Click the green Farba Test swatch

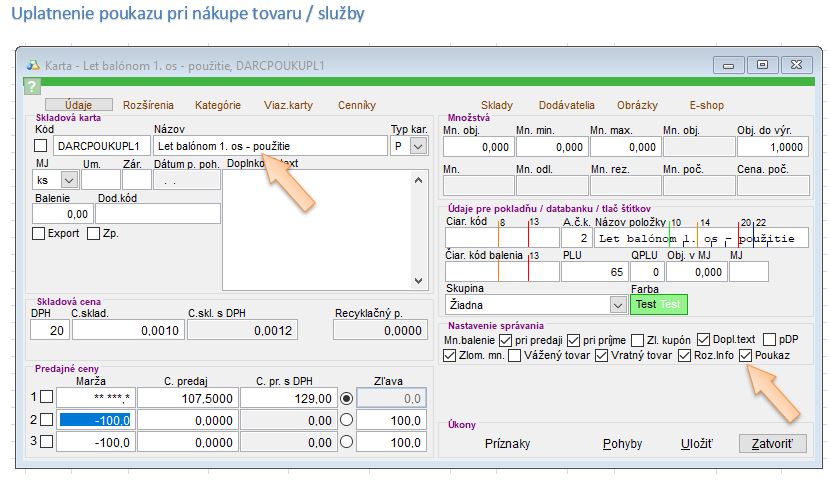pyautogui.click(x=660, y=304)
